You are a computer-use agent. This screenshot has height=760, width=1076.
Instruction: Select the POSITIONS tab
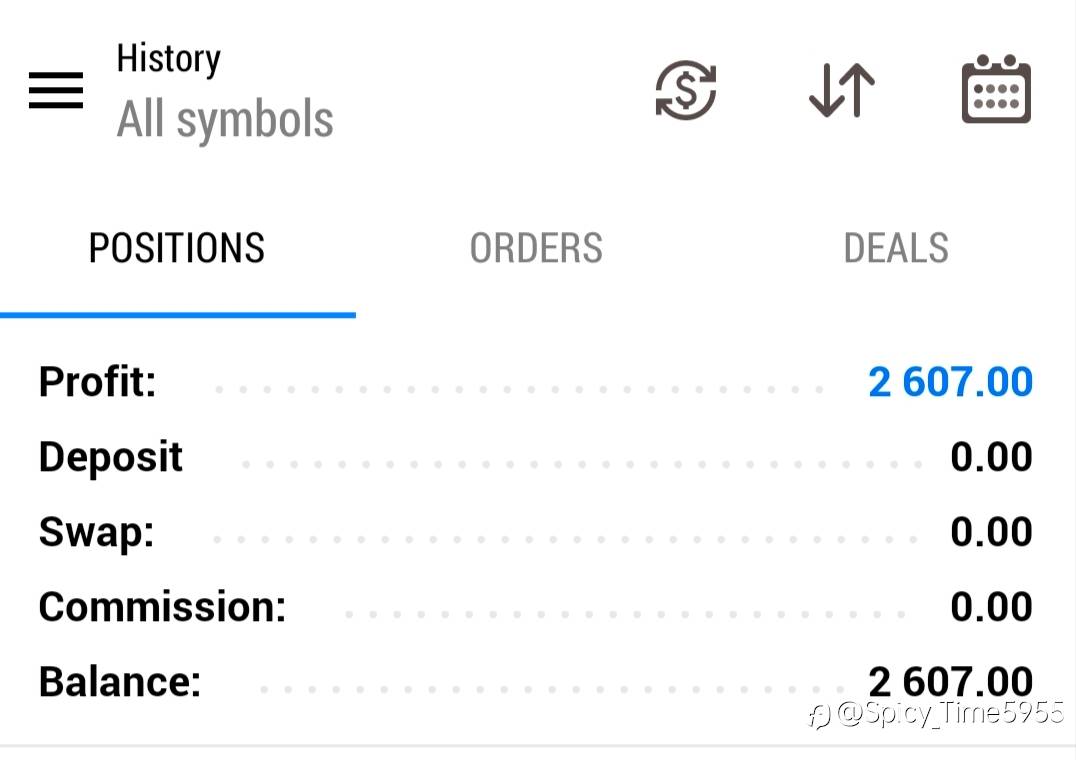point(177,248)
